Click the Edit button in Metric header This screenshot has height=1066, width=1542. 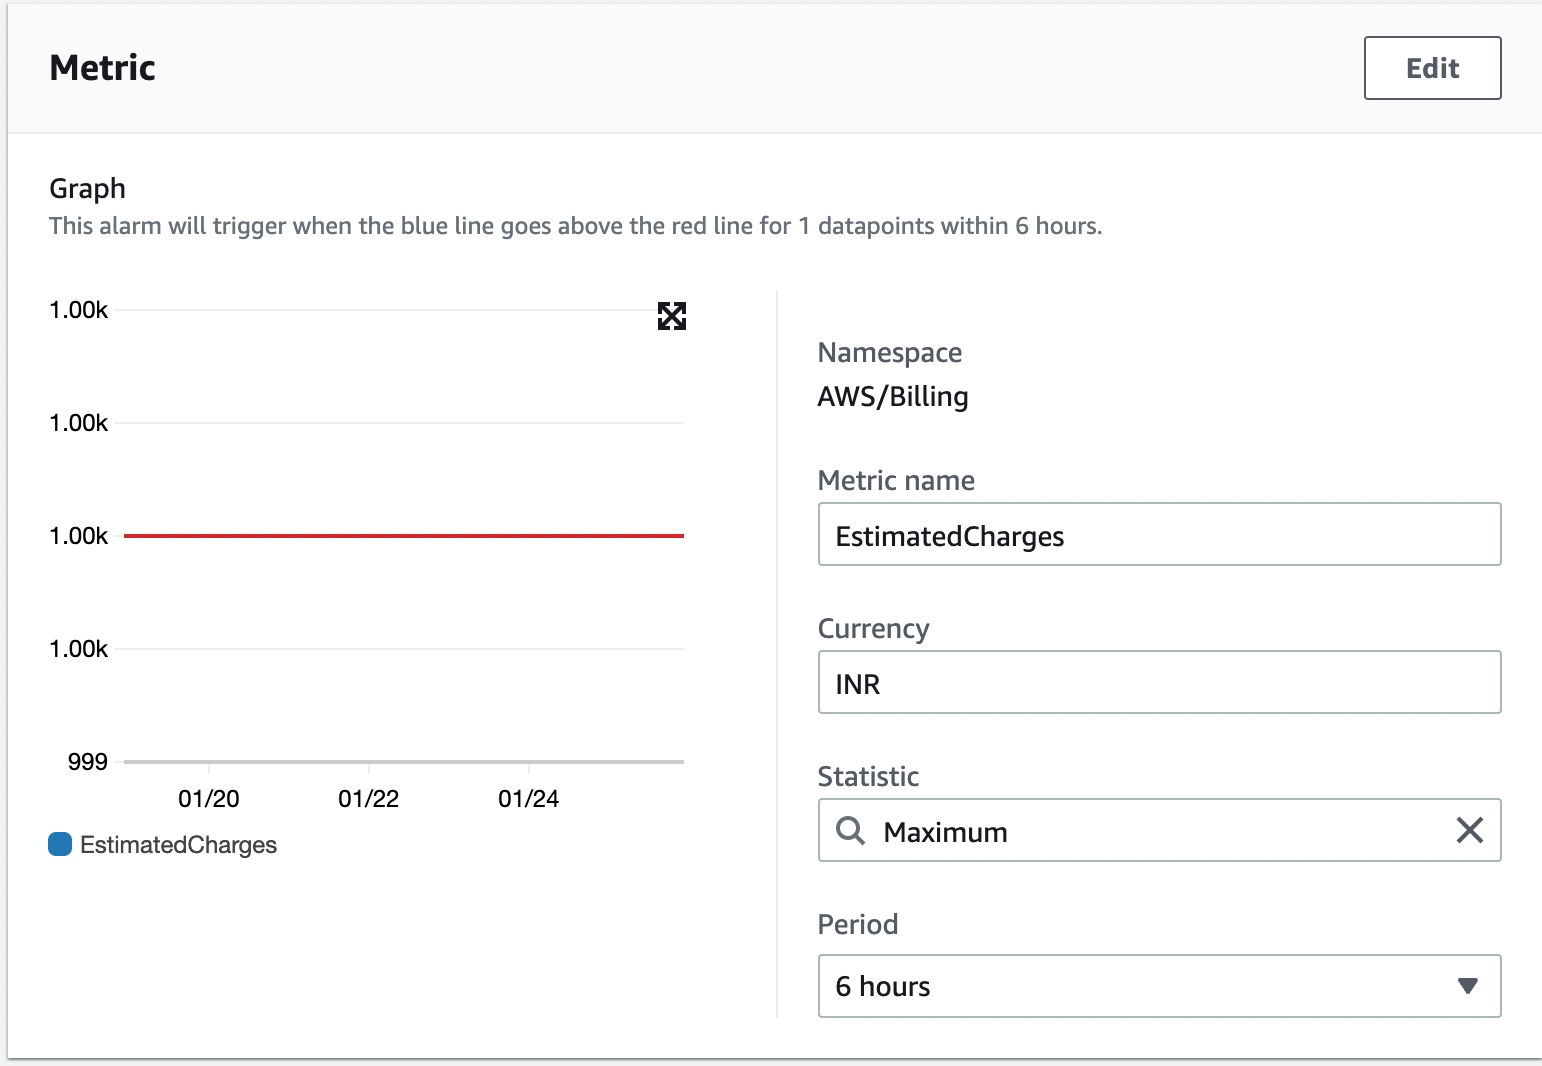(1432, 68)
